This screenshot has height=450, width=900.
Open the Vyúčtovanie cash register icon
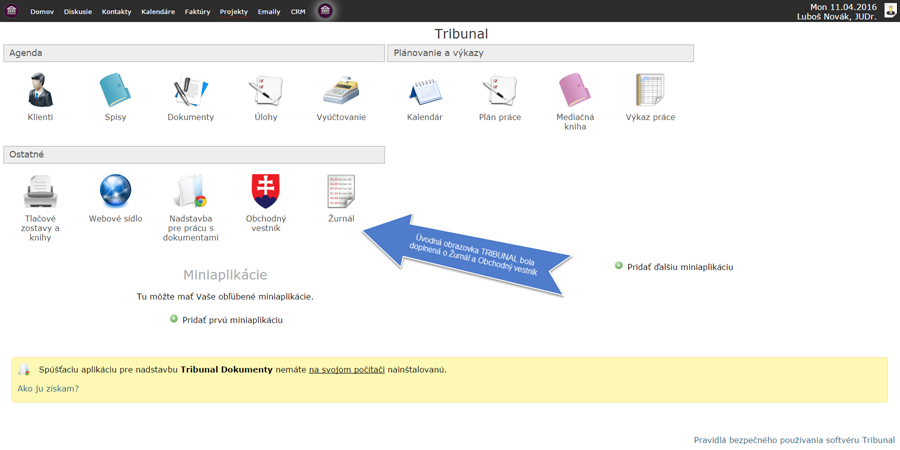[341, 90]
